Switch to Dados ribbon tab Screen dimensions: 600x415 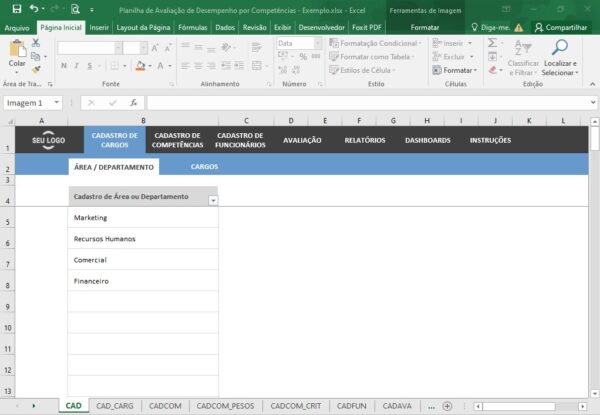(x=225, y=28)
